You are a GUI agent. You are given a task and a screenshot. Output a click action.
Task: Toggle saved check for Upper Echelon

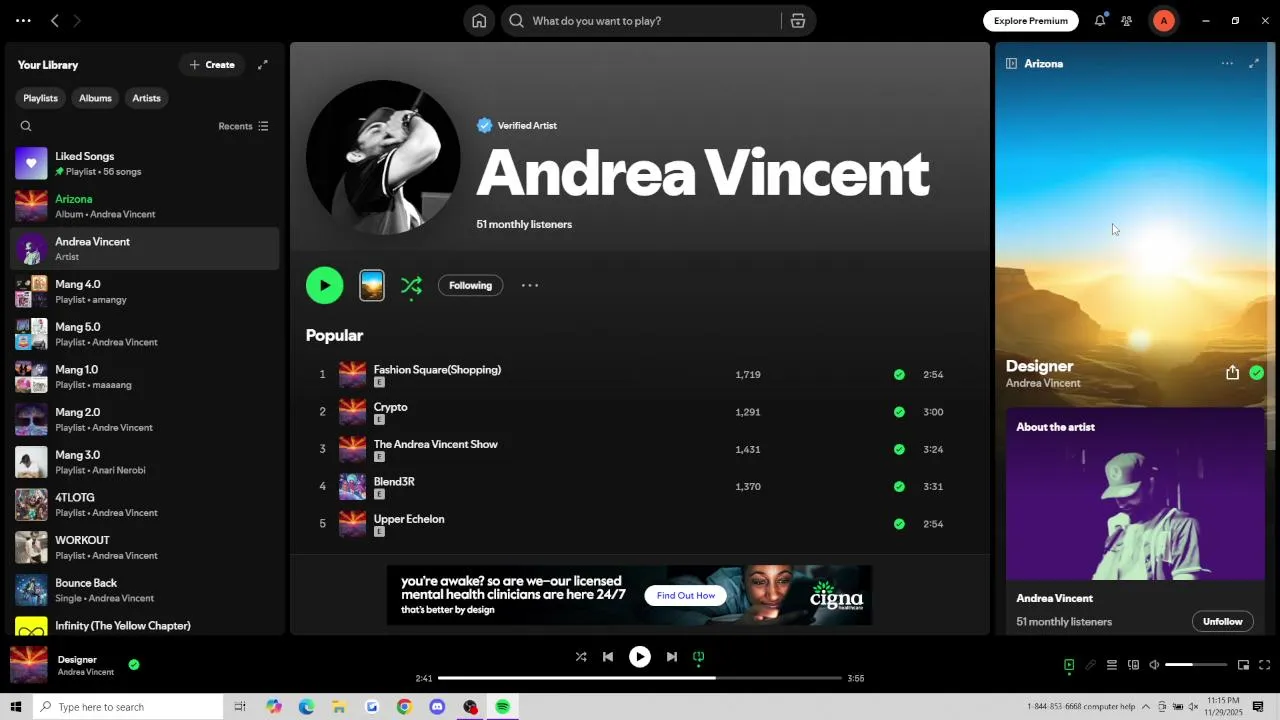[x=899, y=524]
